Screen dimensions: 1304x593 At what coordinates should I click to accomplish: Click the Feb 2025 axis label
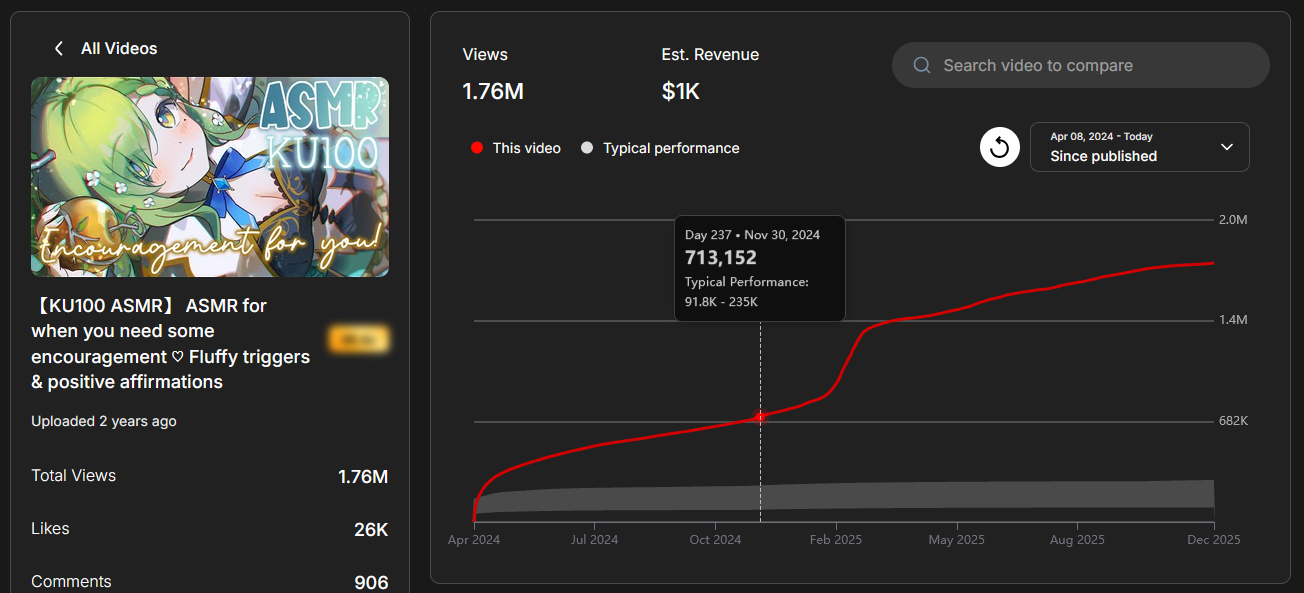click(836, 539)
